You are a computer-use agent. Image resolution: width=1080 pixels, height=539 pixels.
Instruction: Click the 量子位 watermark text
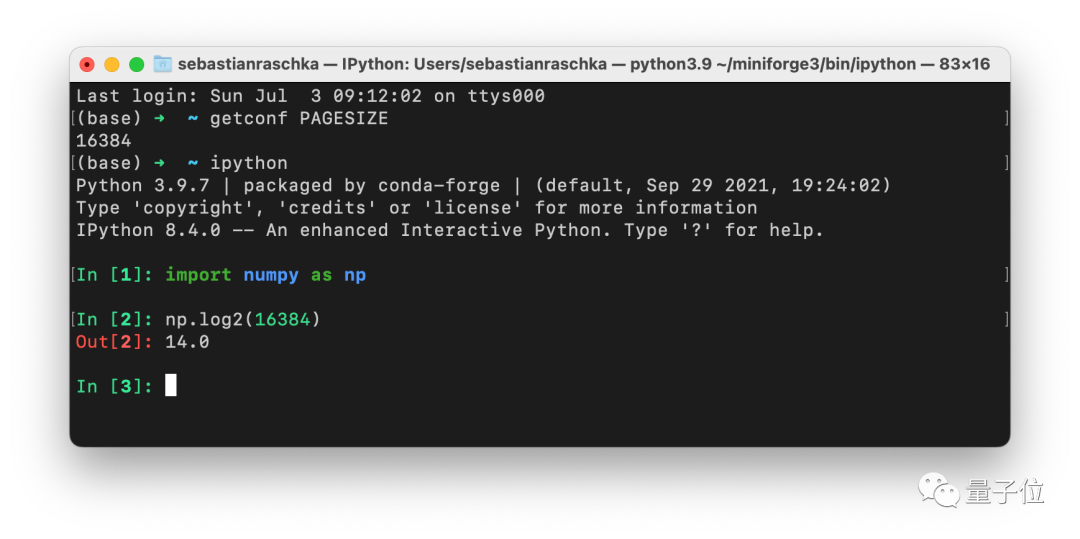pos(1004,491)
